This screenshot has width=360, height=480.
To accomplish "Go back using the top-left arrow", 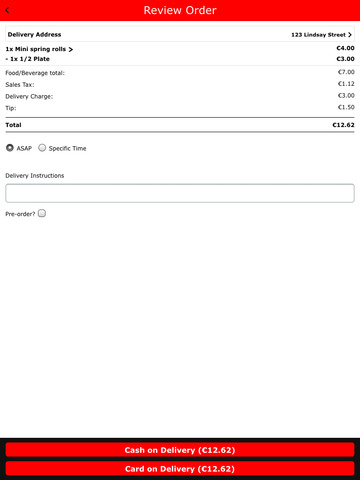I will pos(7,10).
